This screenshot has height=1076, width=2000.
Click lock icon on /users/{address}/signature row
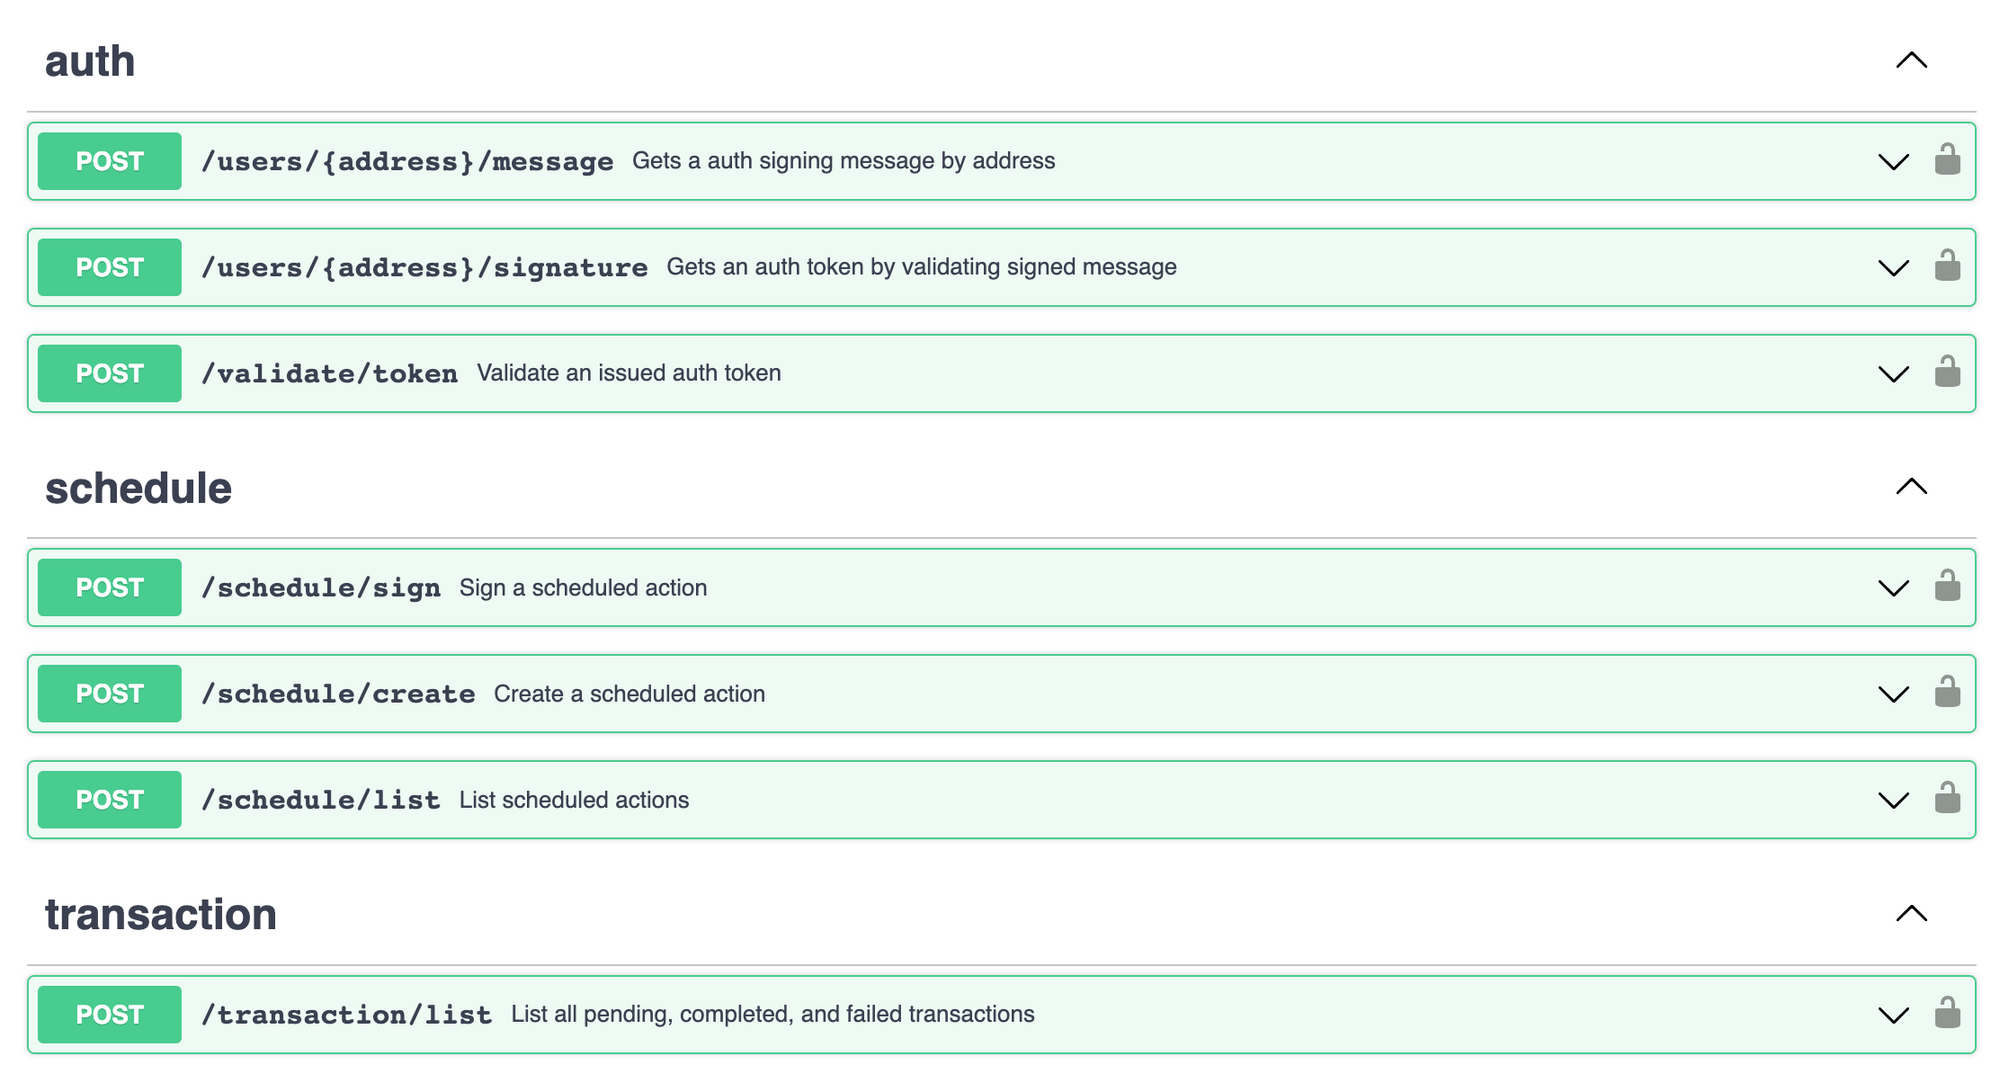[x=1947, y=265]
